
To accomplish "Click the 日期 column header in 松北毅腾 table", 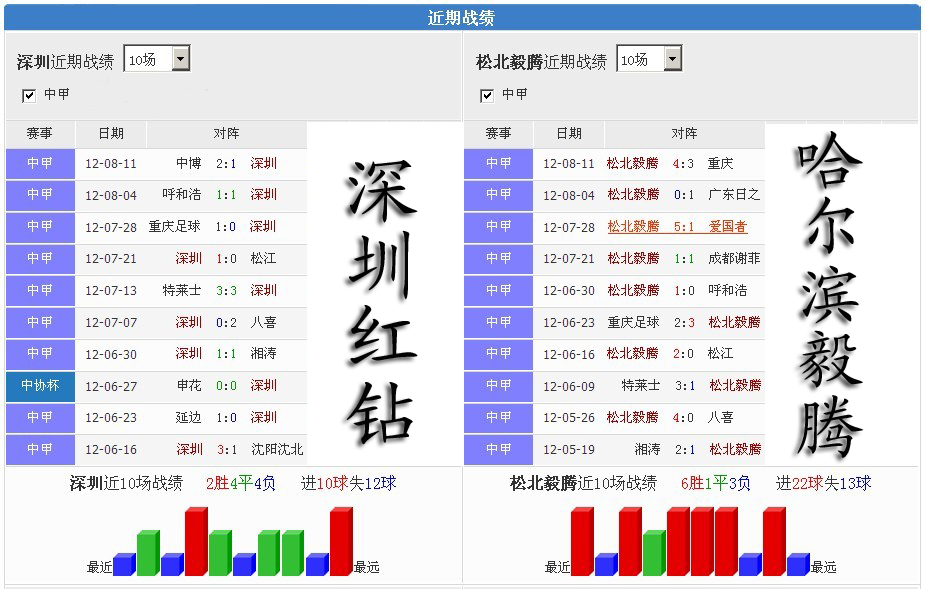I will pyautogui.click(x=569, y=134).
